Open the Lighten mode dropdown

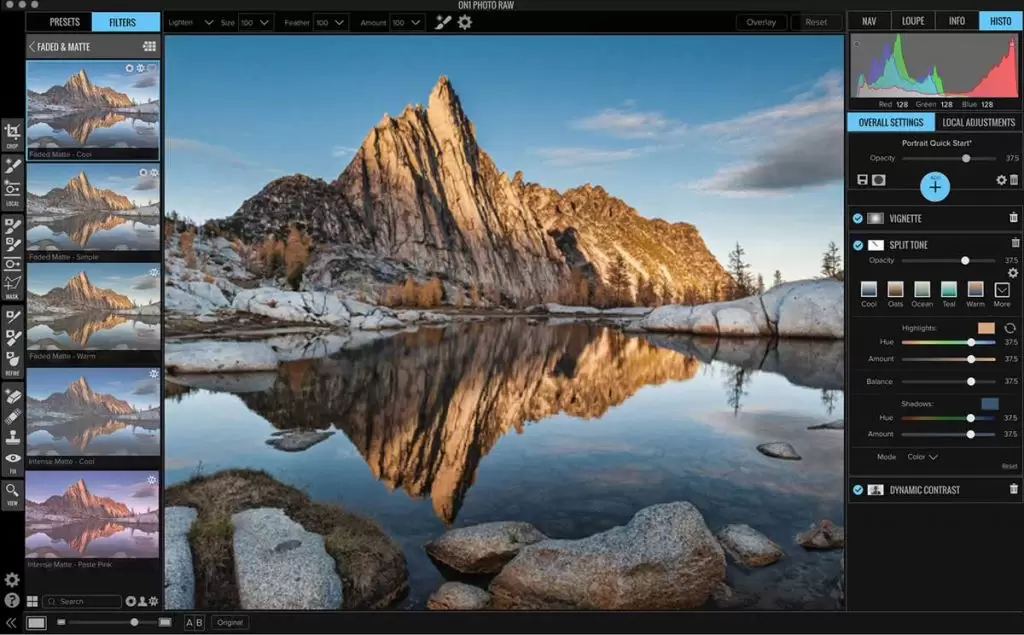[191, 22]
